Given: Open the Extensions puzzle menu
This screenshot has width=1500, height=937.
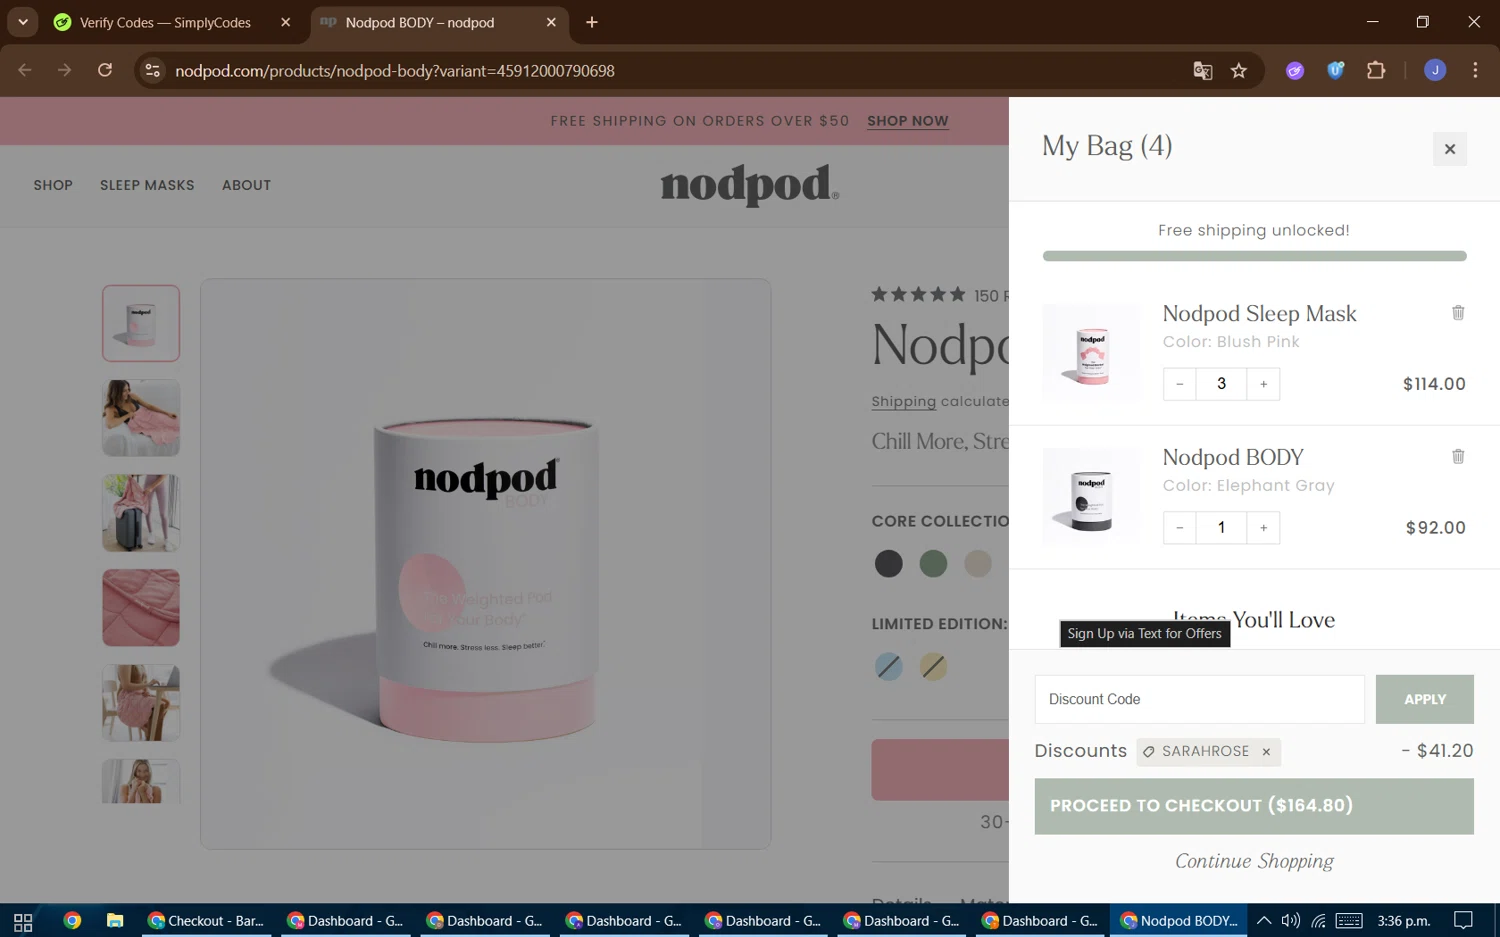Looking at the screenshot, I should click(1376, 70).
